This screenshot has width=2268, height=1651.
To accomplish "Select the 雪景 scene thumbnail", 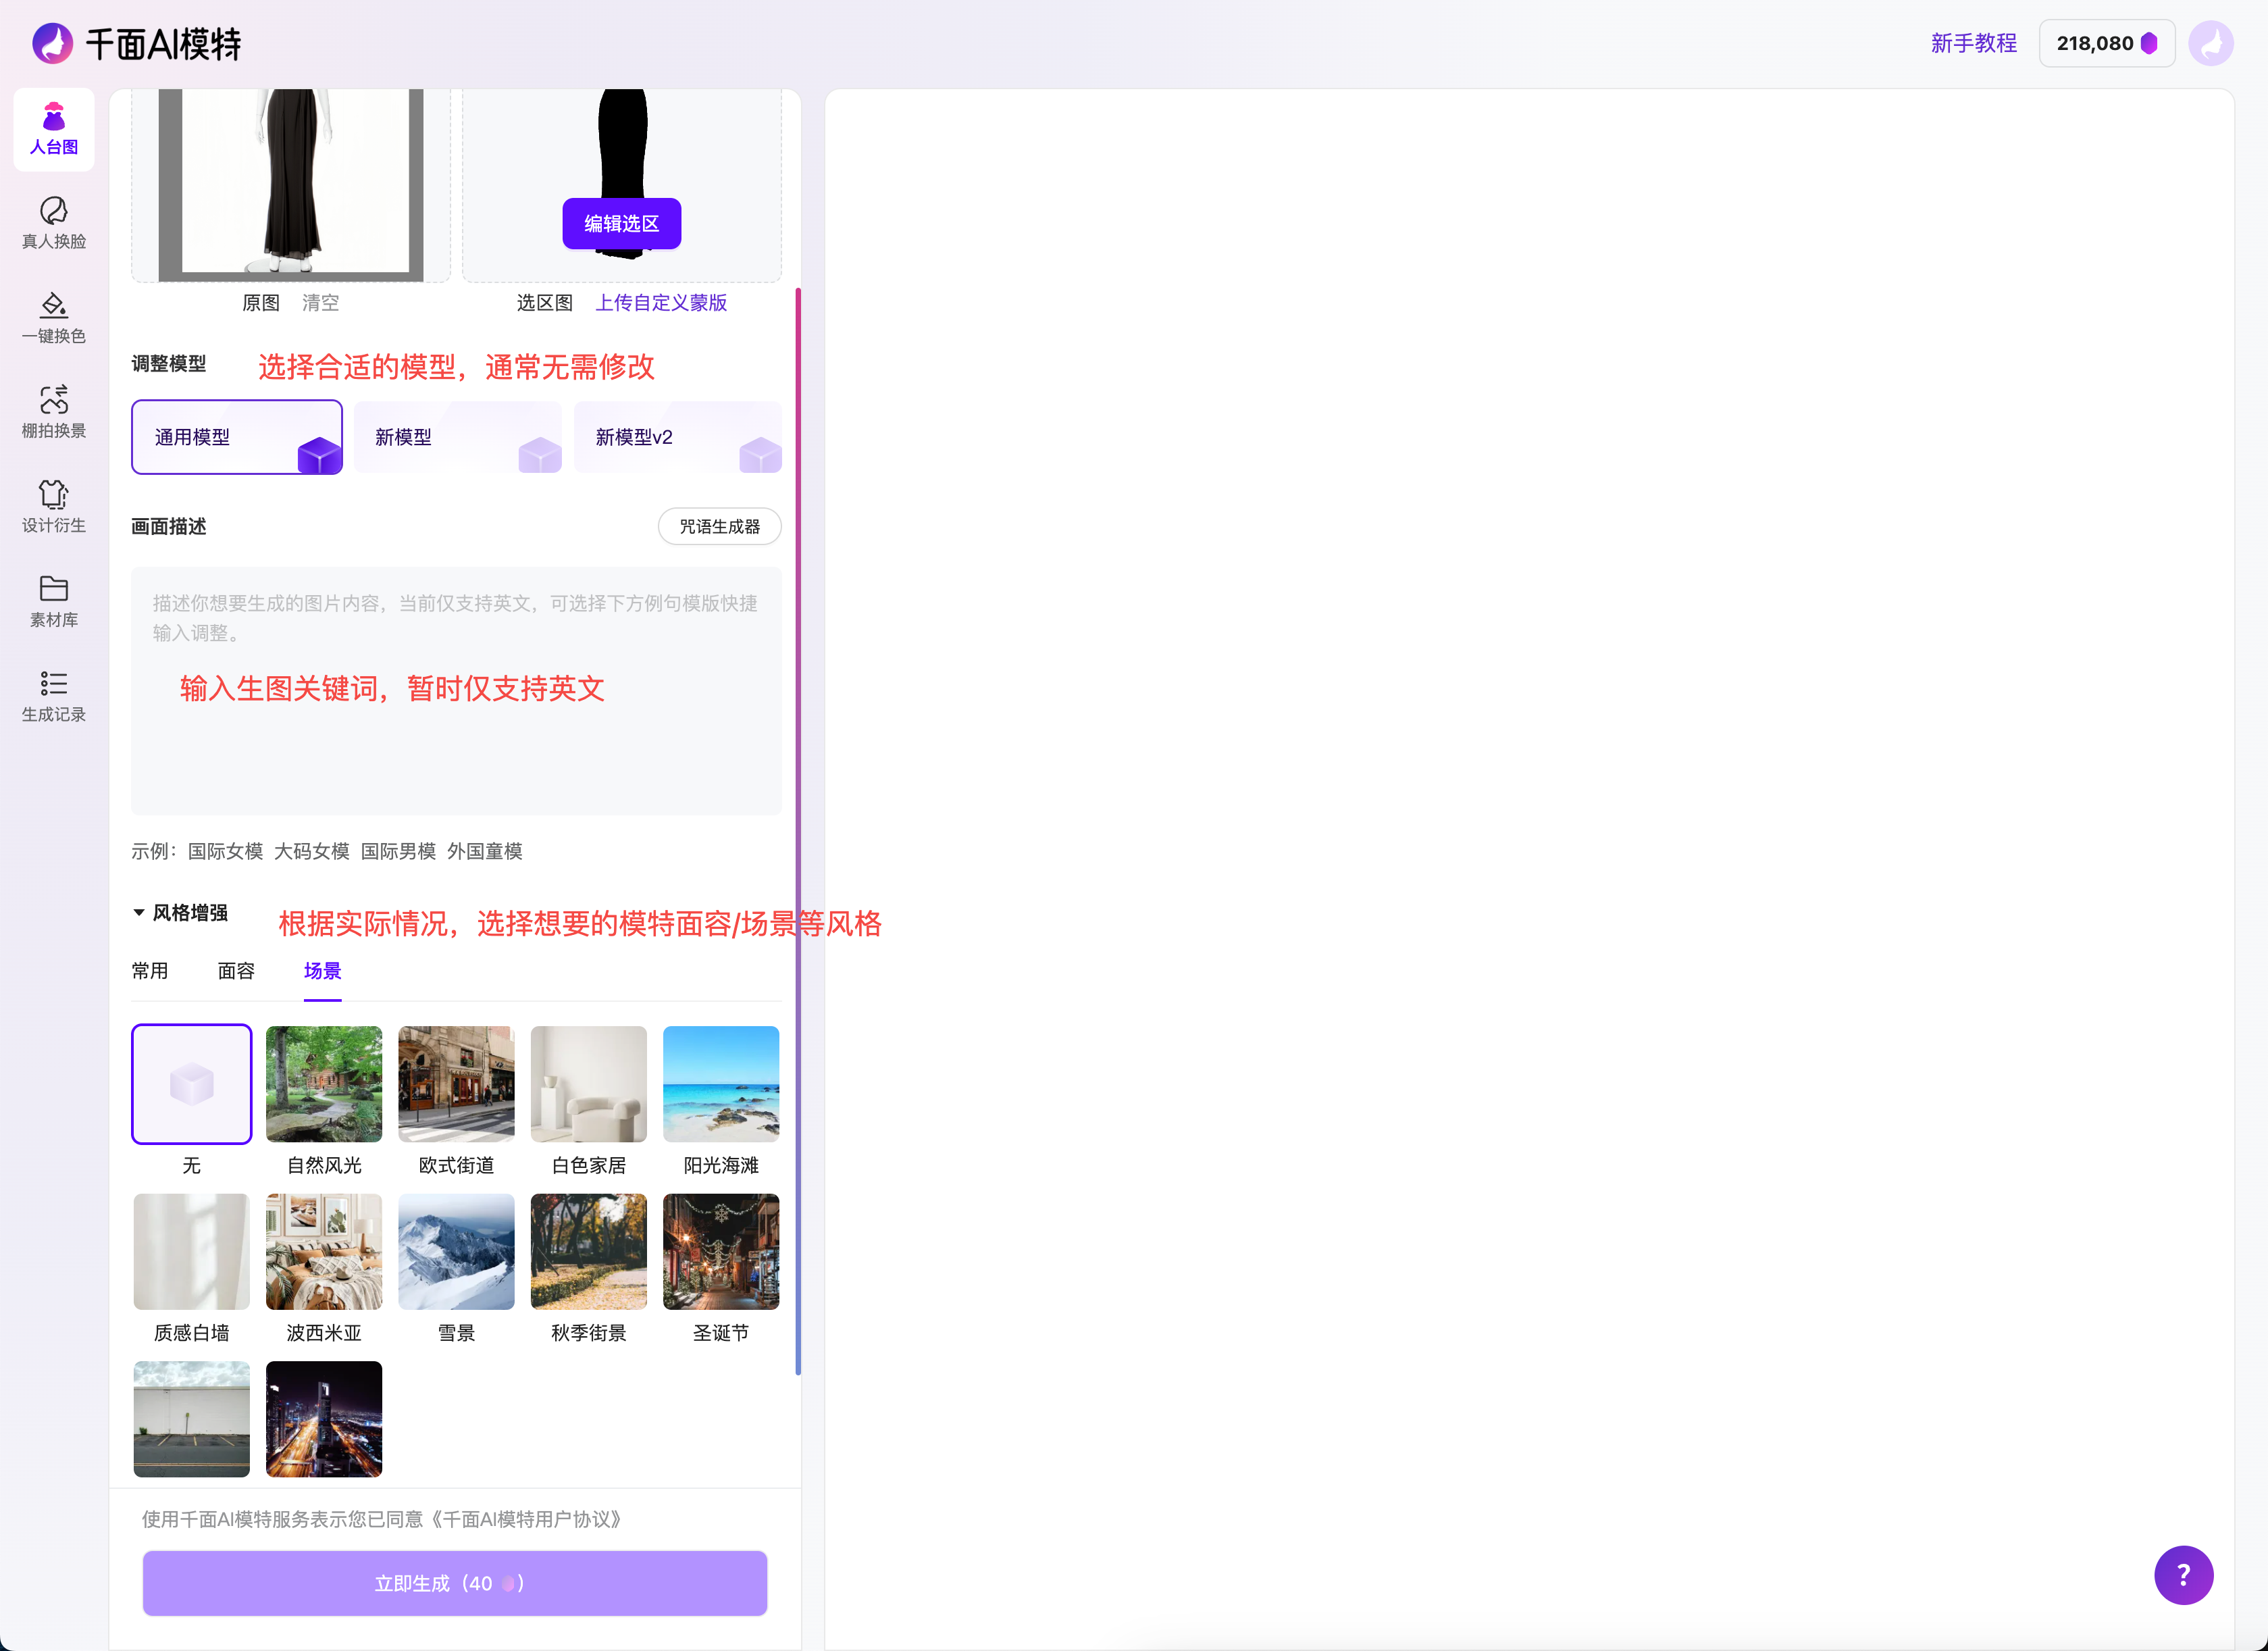I will (x=456, y=1252).
